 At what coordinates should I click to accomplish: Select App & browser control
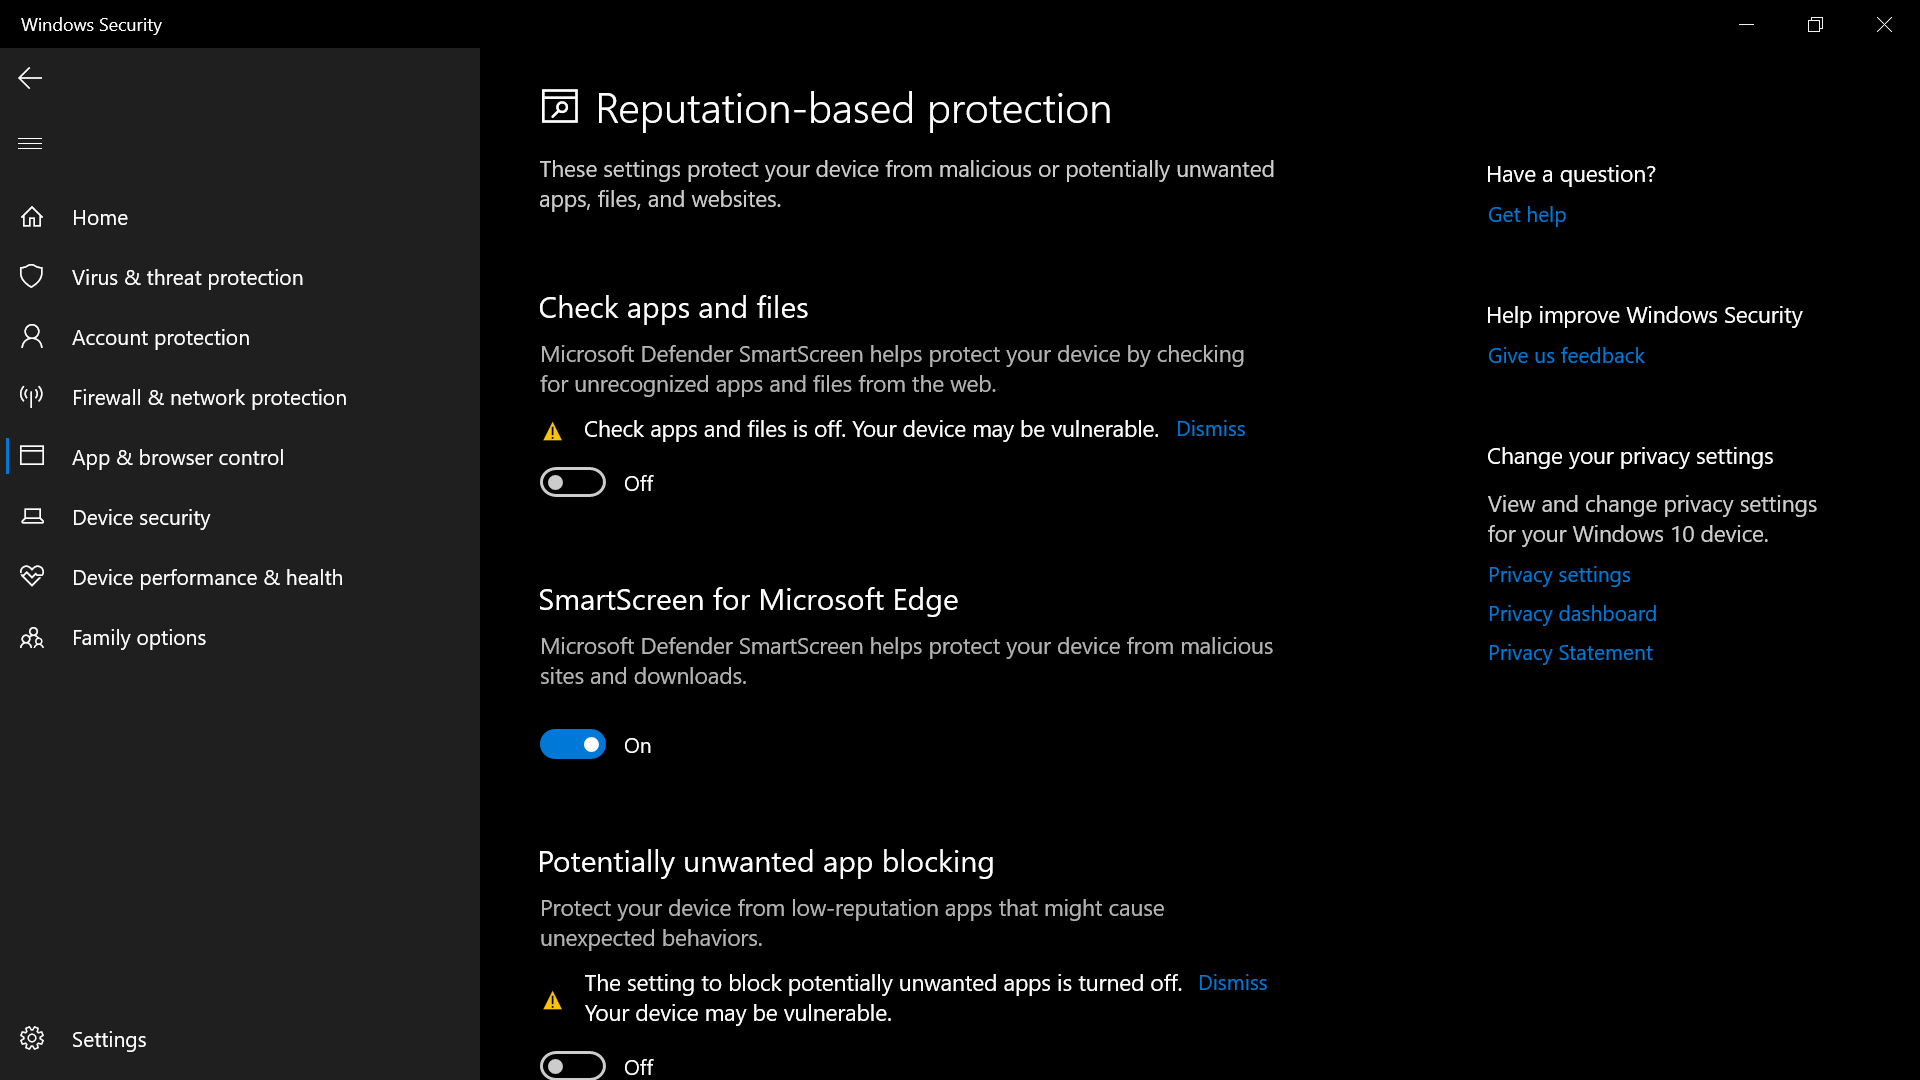[x=240, y=457]
